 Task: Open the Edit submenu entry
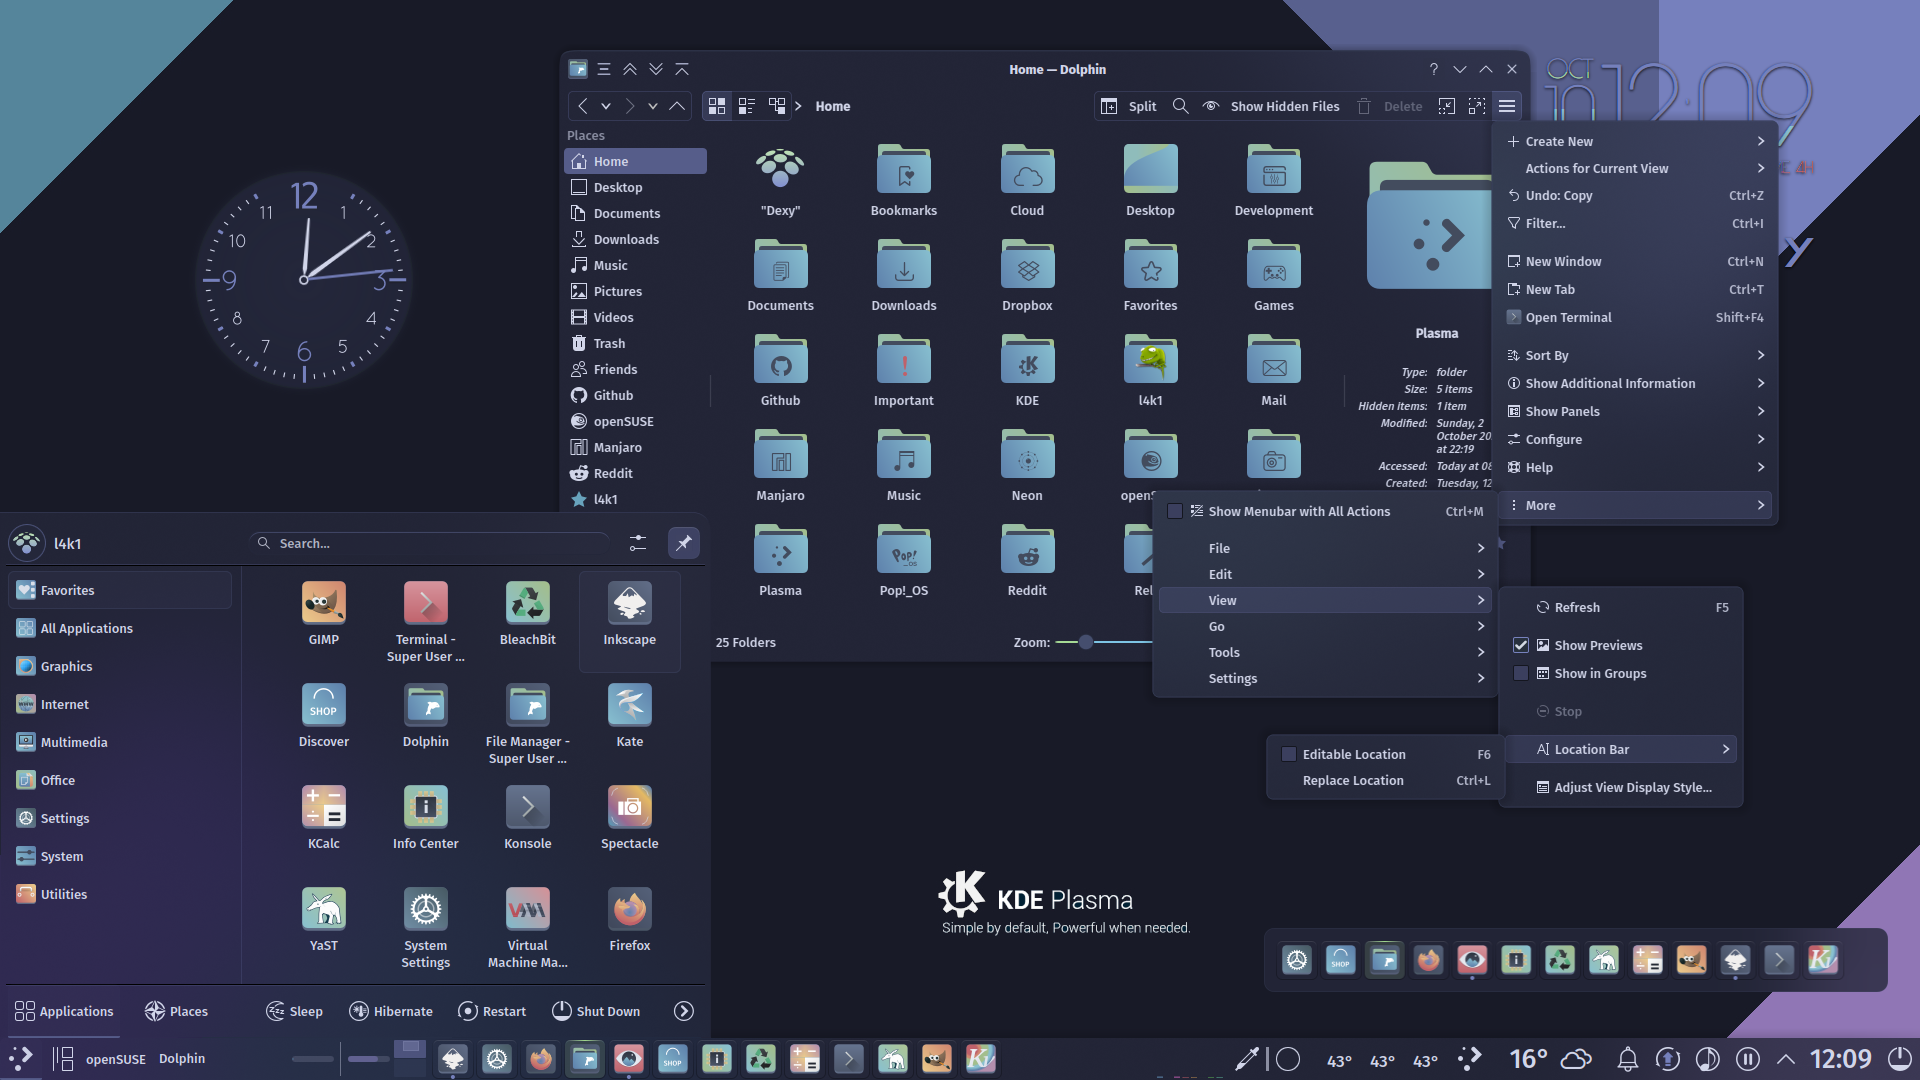[x=1325, y=574]
